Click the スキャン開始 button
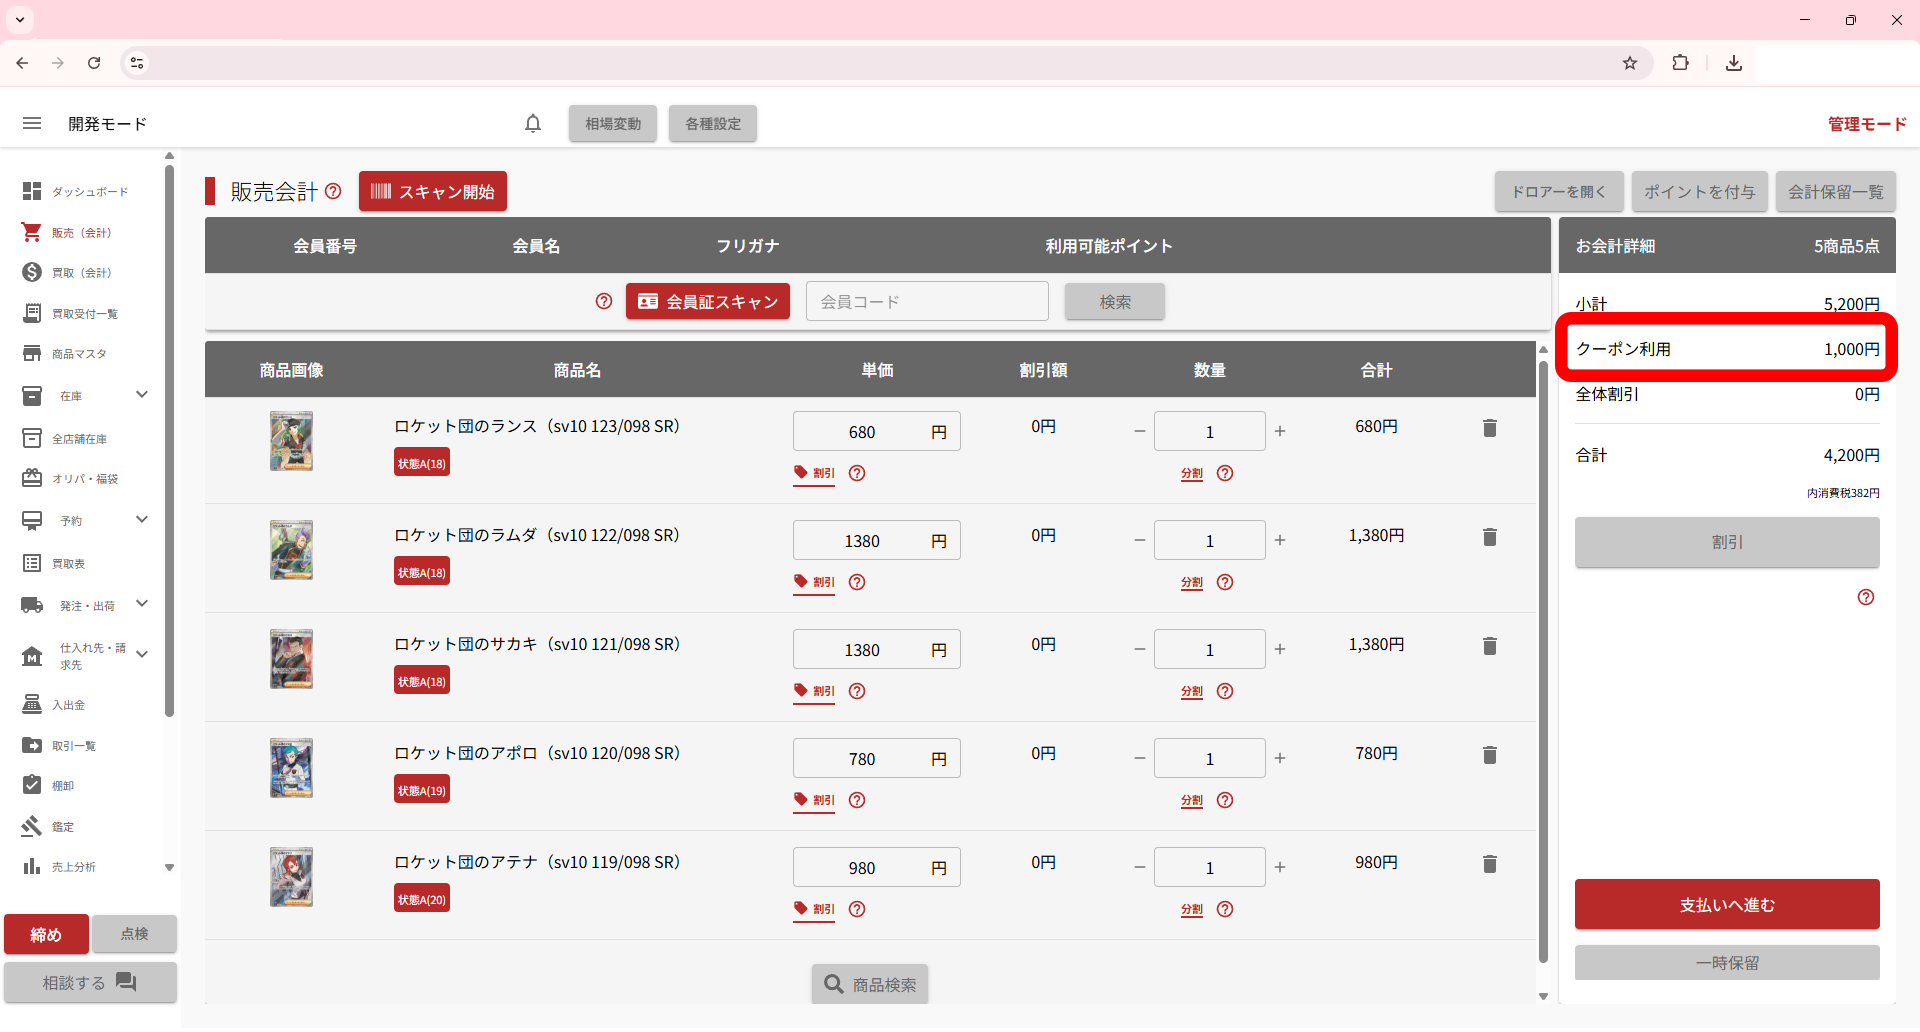Viewport: 1920px width, 1032px height. [x=433, y=191]
